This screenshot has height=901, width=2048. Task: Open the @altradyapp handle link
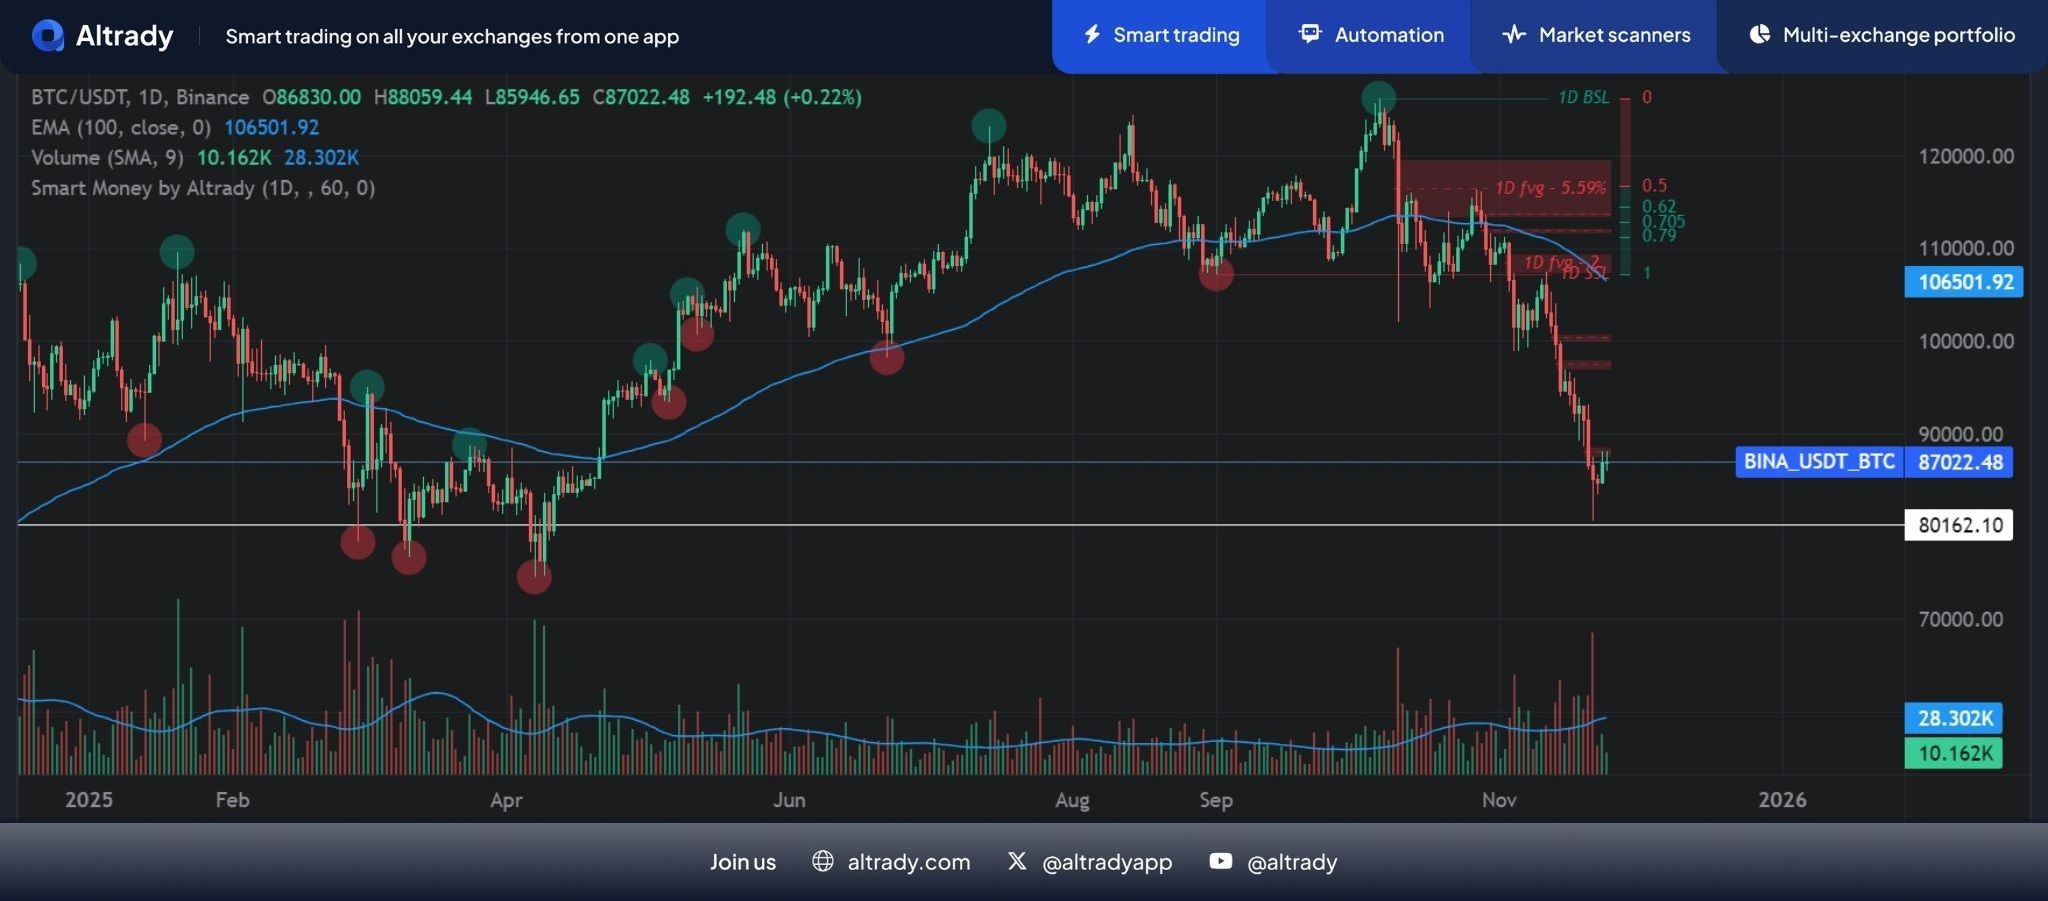[1106, 862]
